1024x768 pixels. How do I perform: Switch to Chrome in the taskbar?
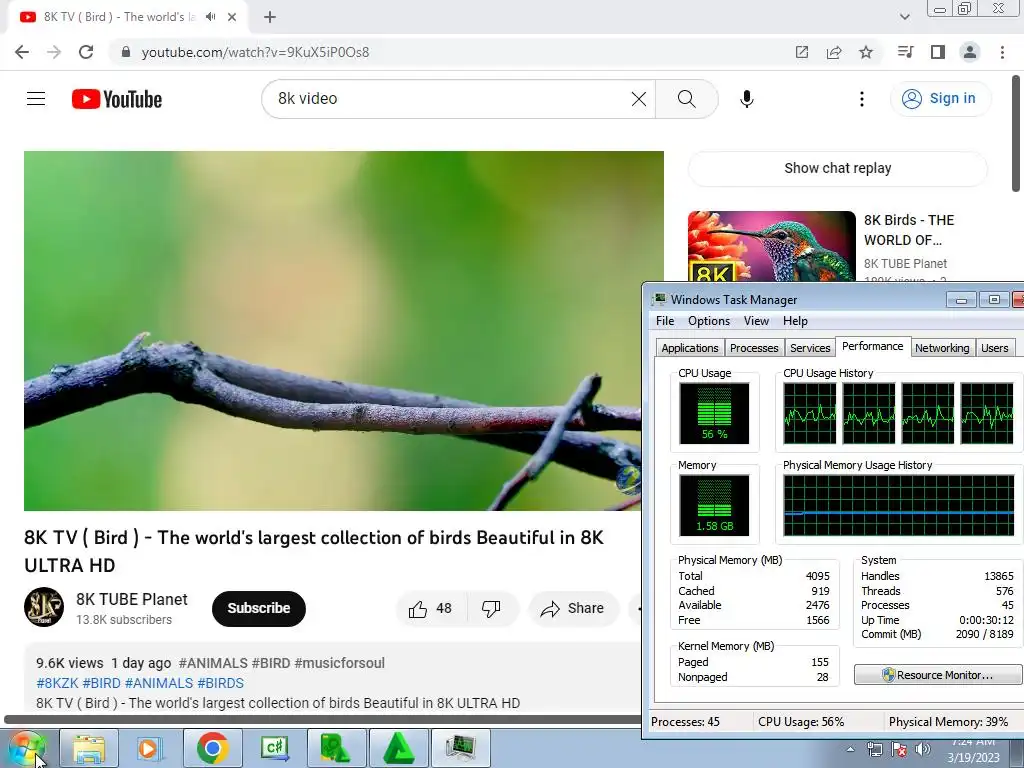[x=212, y=748]
